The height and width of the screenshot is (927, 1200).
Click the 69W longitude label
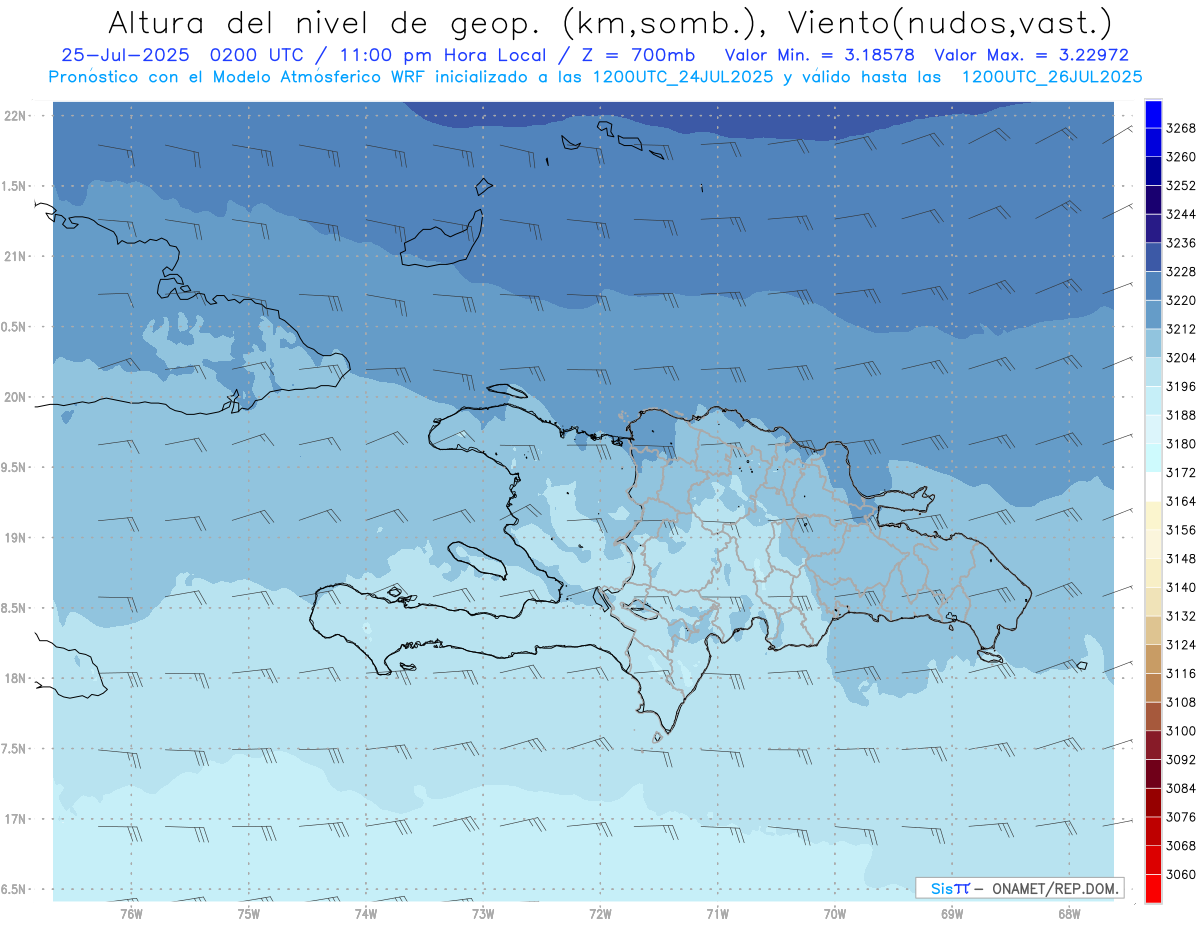point(952,913)
